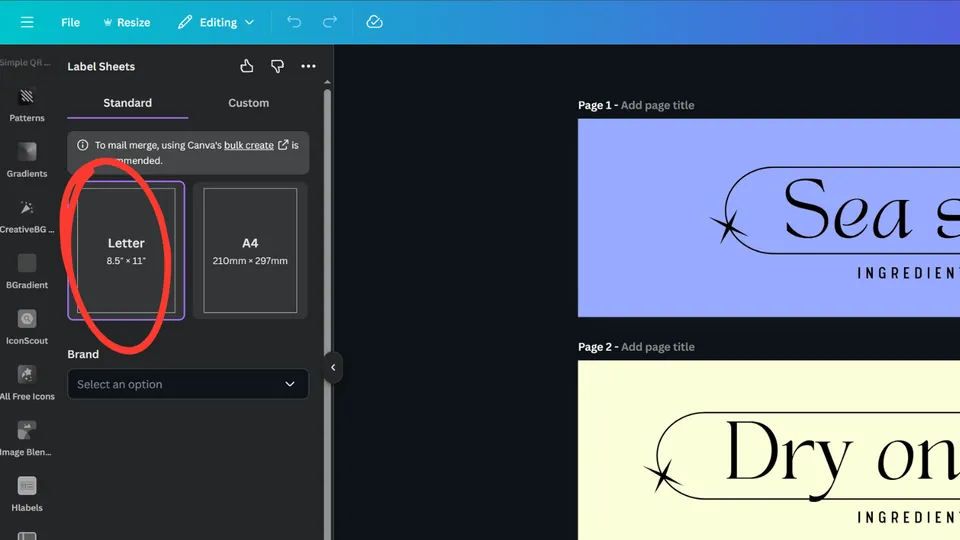Redo the last action

pos(330,22)
